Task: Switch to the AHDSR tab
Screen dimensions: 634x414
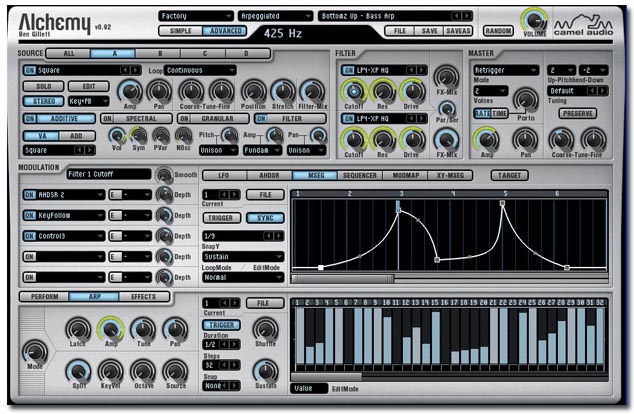Action: 269,175
